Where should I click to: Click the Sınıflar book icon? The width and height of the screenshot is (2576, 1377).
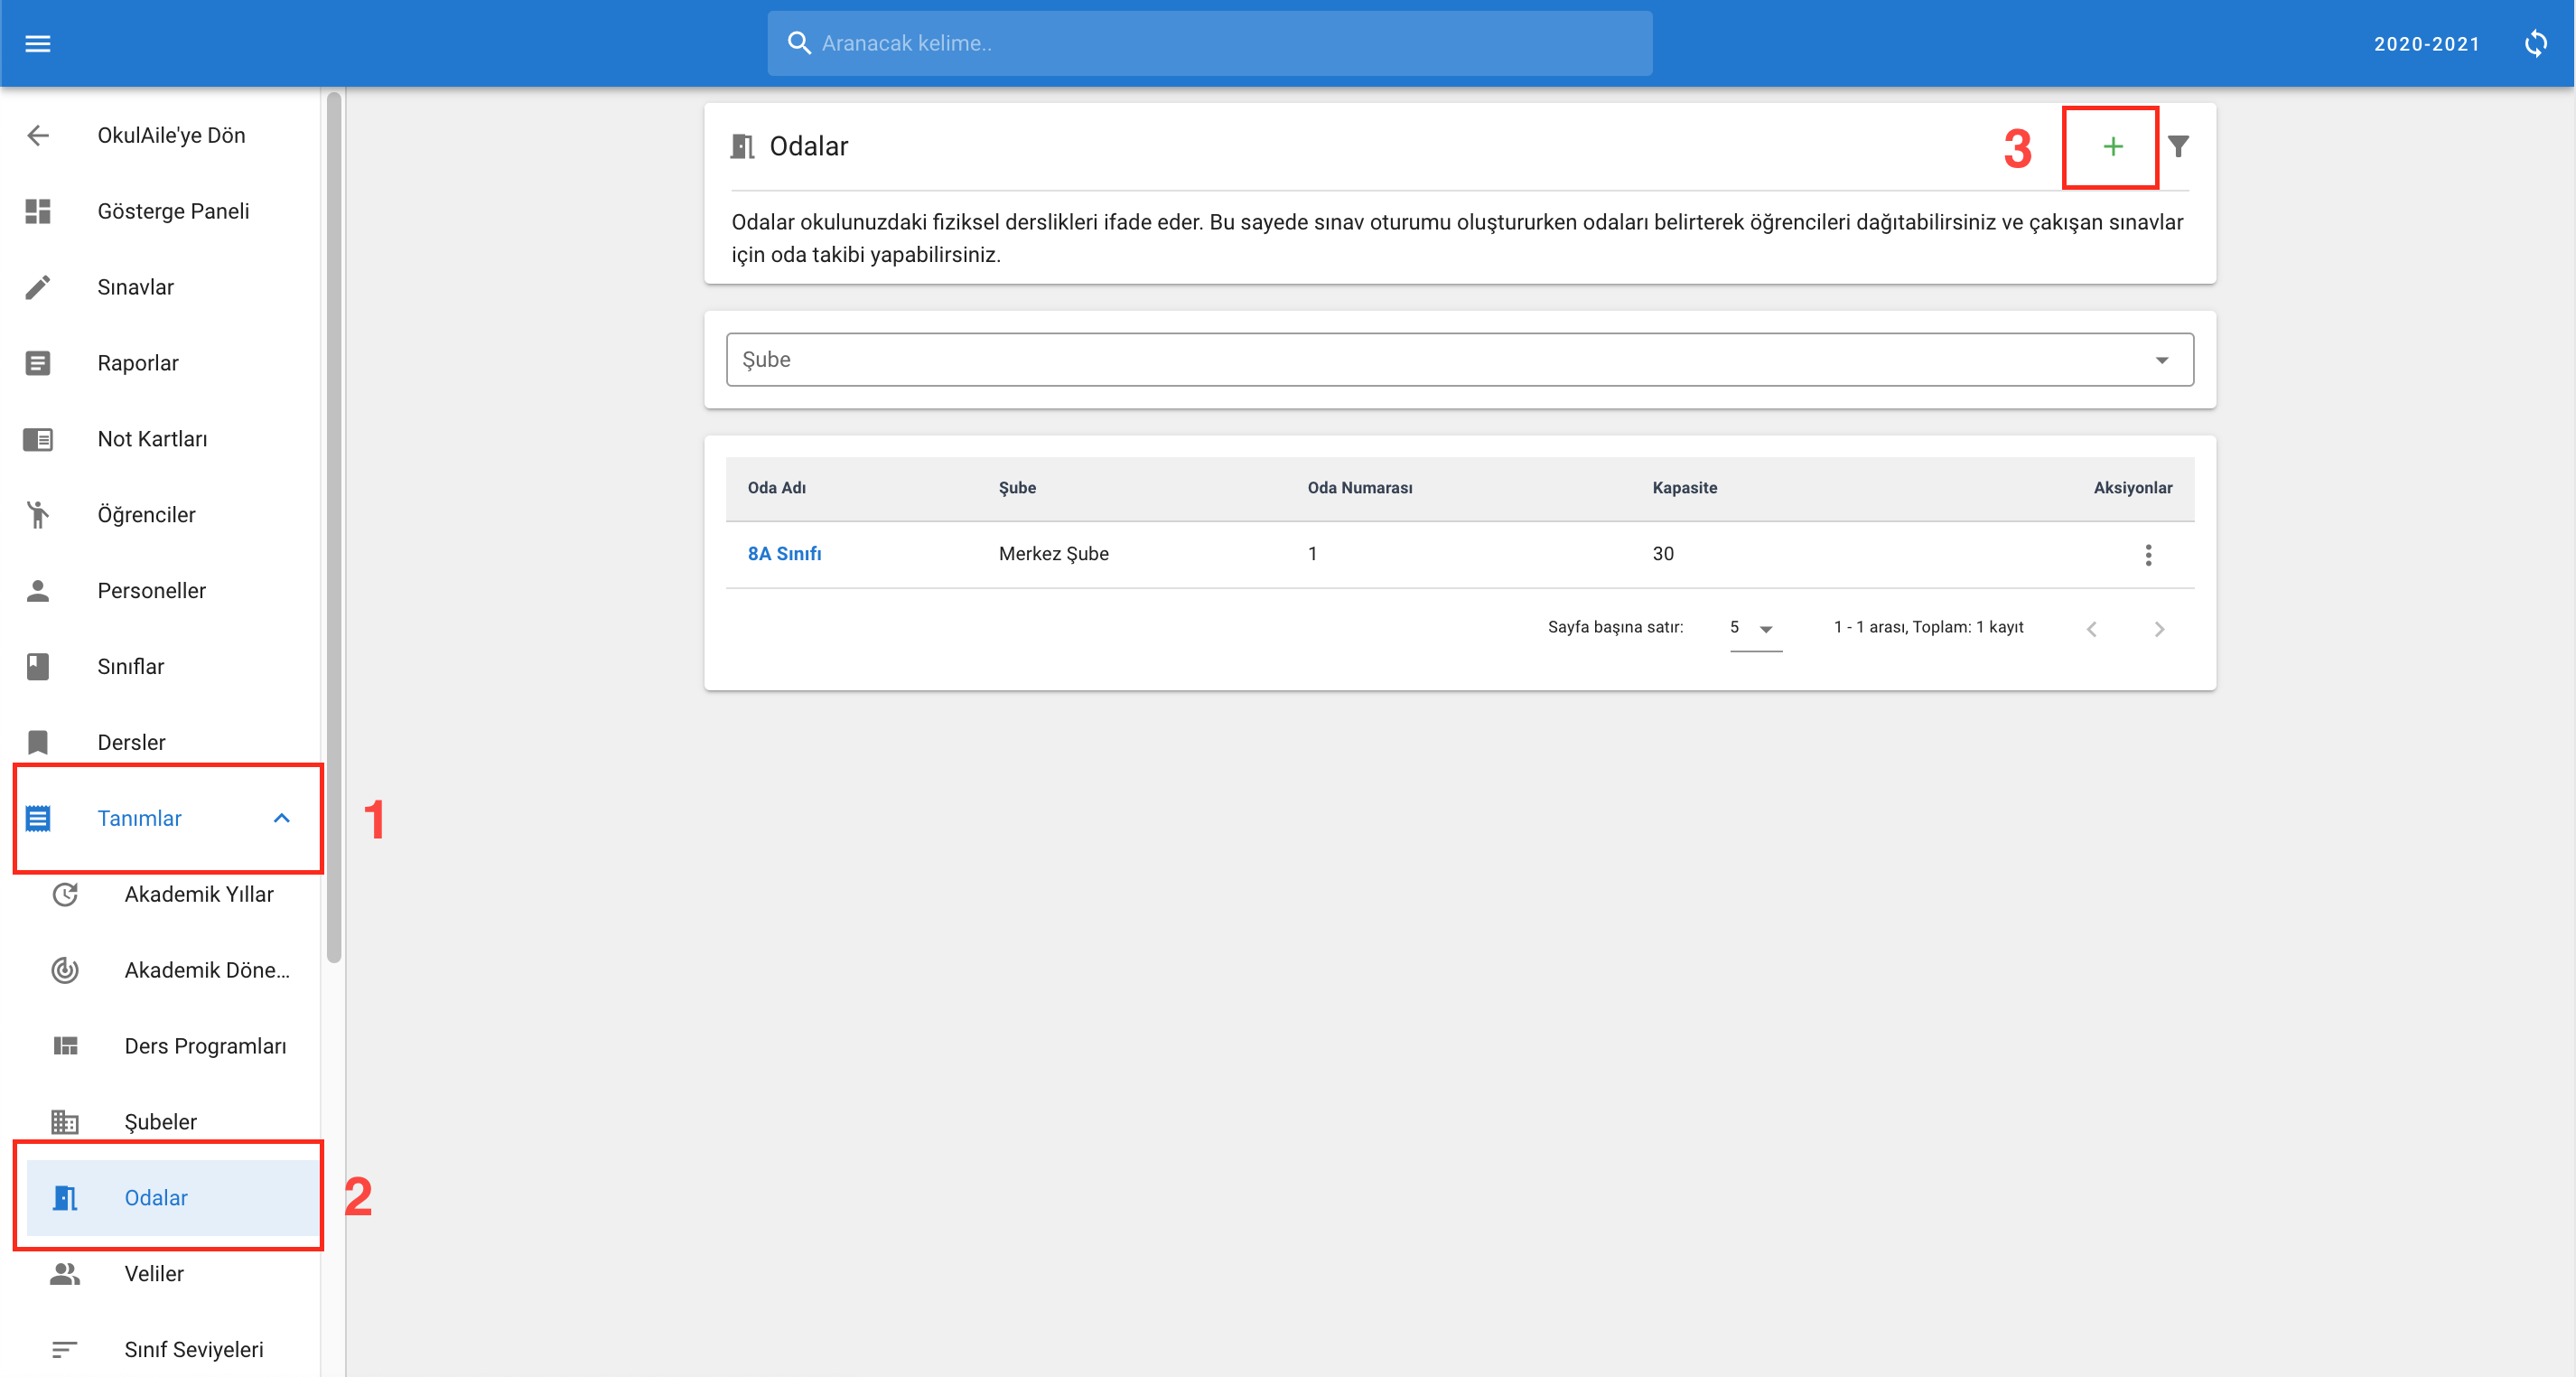(38, 667)
